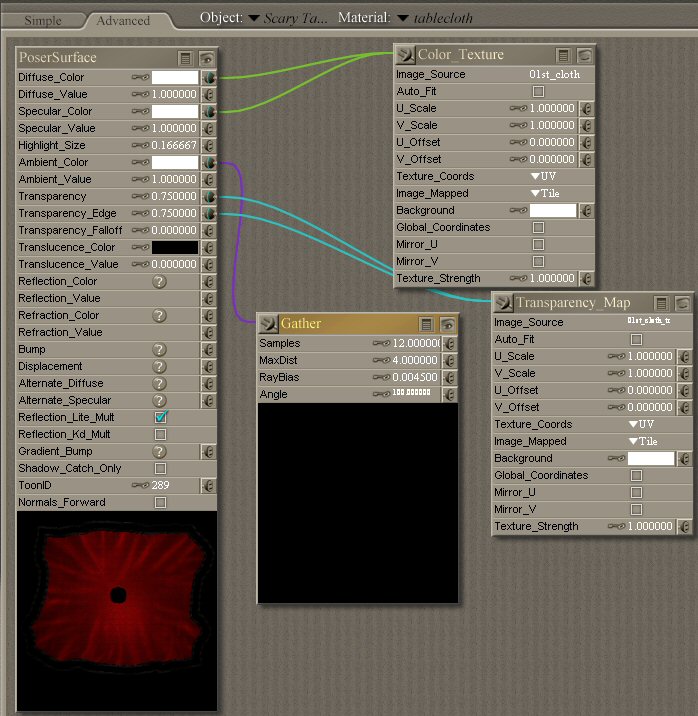Click the ToonID key icon
Viewport: 698px width, 716px height.
click(x=140, y=485)
